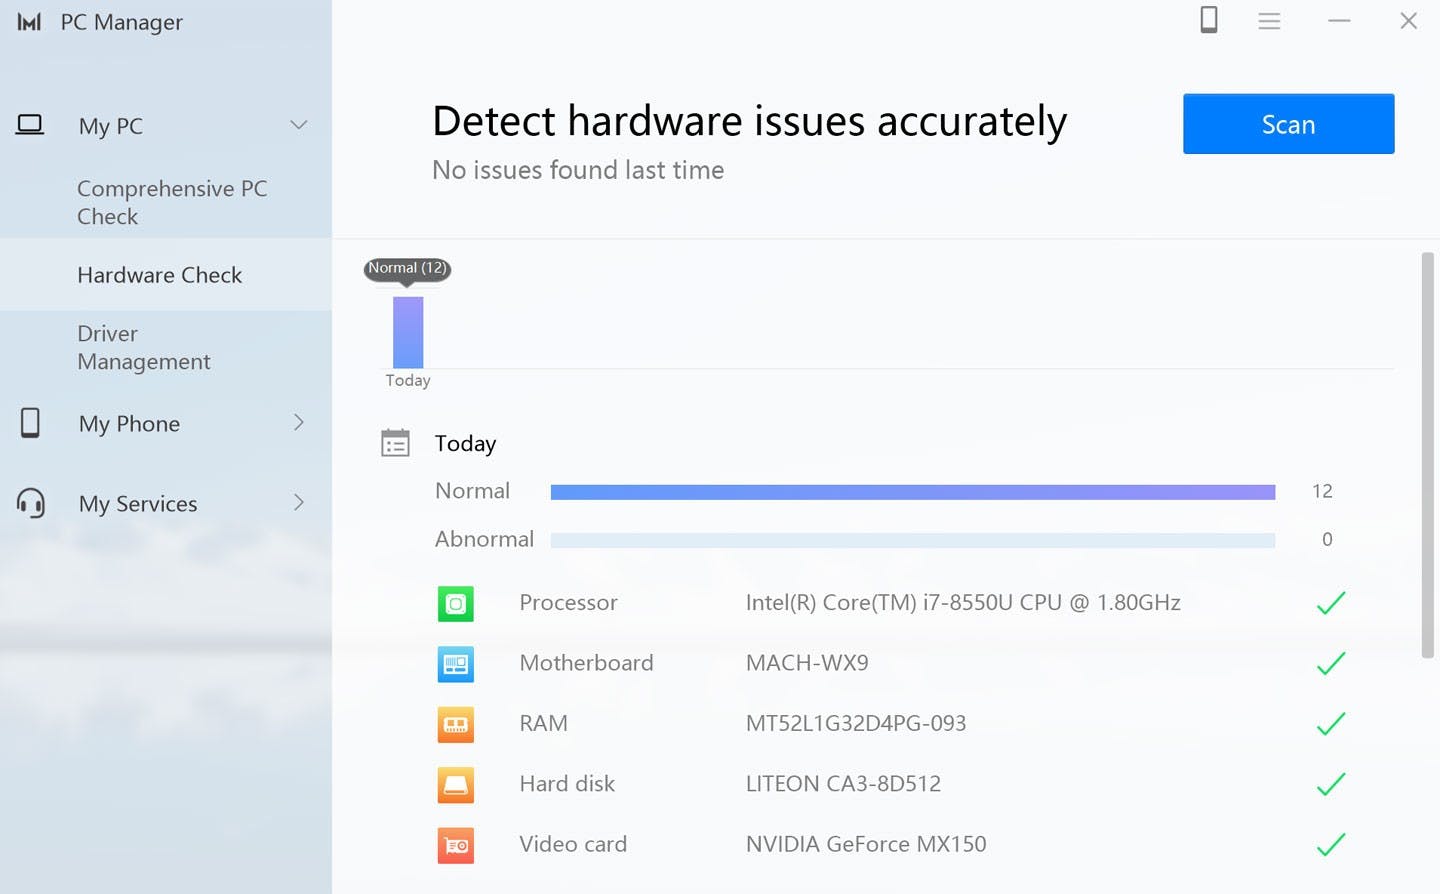The height and width of the screenshot is (894, 1440).
Task: Open Comprehensive PC Check
Action: point(171,202)
